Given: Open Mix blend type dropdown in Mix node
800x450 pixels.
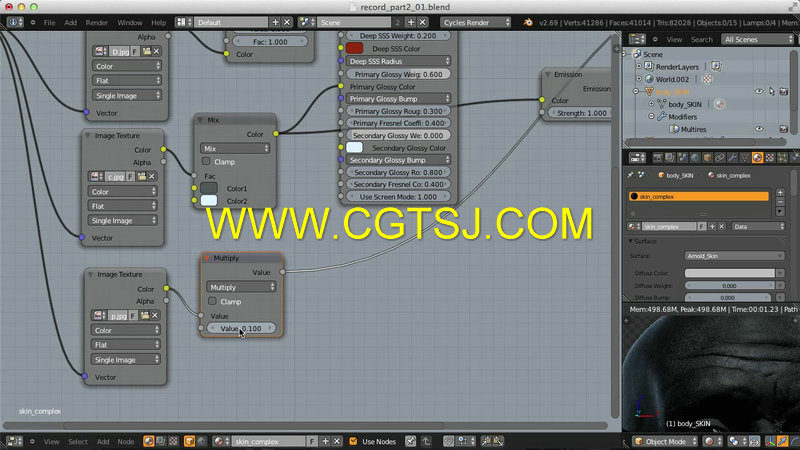Looking at the screenshot, I should (235, 148).
